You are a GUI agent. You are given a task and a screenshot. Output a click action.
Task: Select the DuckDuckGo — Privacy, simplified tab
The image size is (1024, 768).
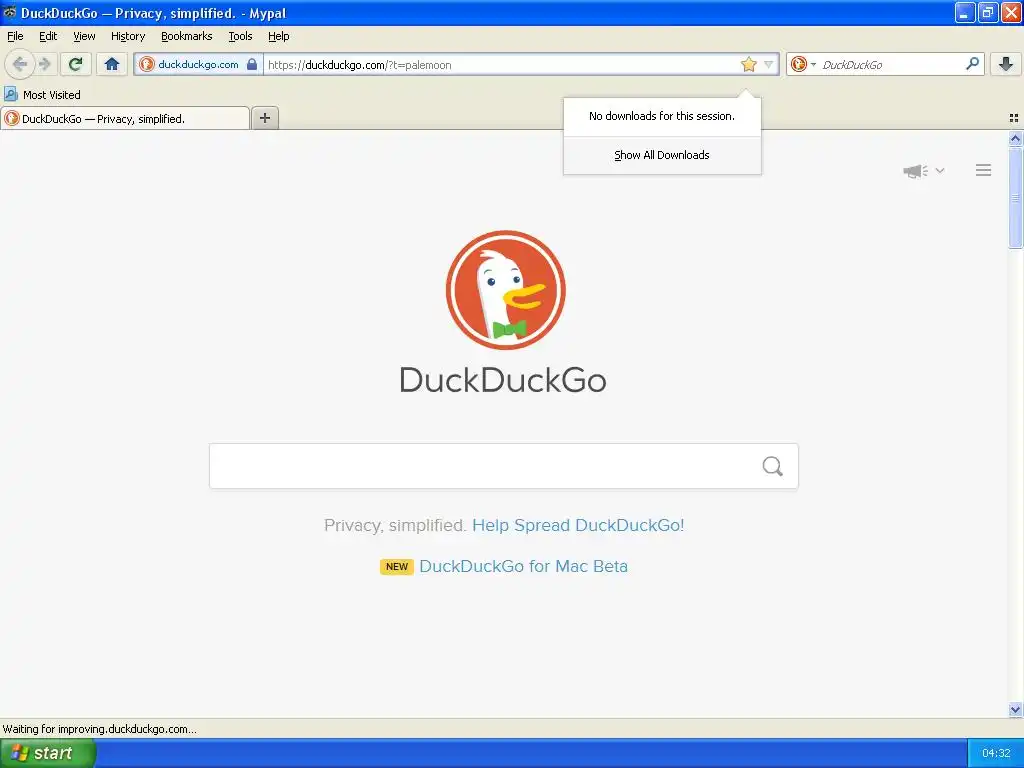coord(125,118)
